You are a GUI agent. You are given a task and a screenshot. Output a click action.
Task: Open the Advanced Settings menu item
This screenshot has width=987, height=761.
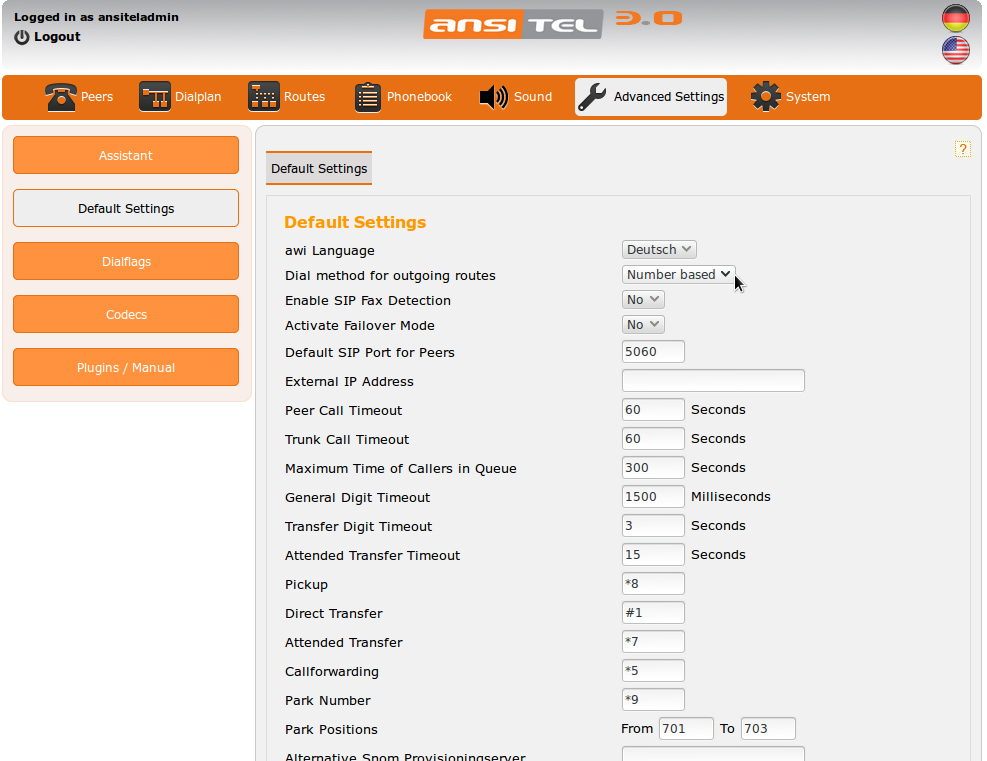[x=651, y=97]
